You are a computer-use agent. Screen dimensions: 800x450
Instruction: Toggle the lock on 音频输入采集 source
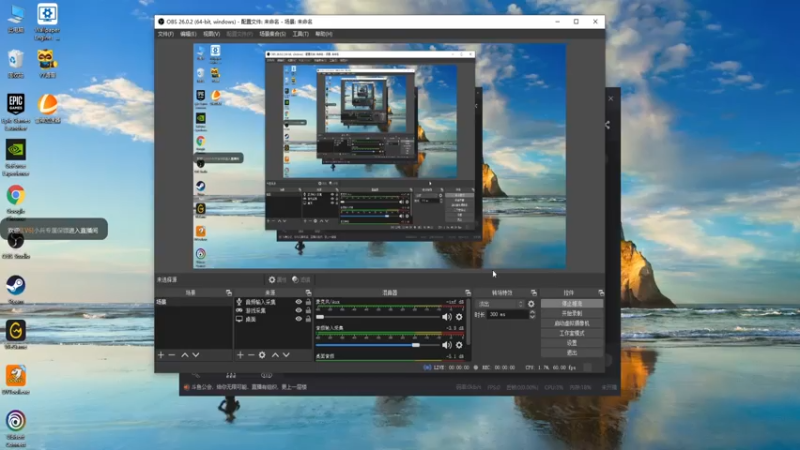tap(308, 302)
